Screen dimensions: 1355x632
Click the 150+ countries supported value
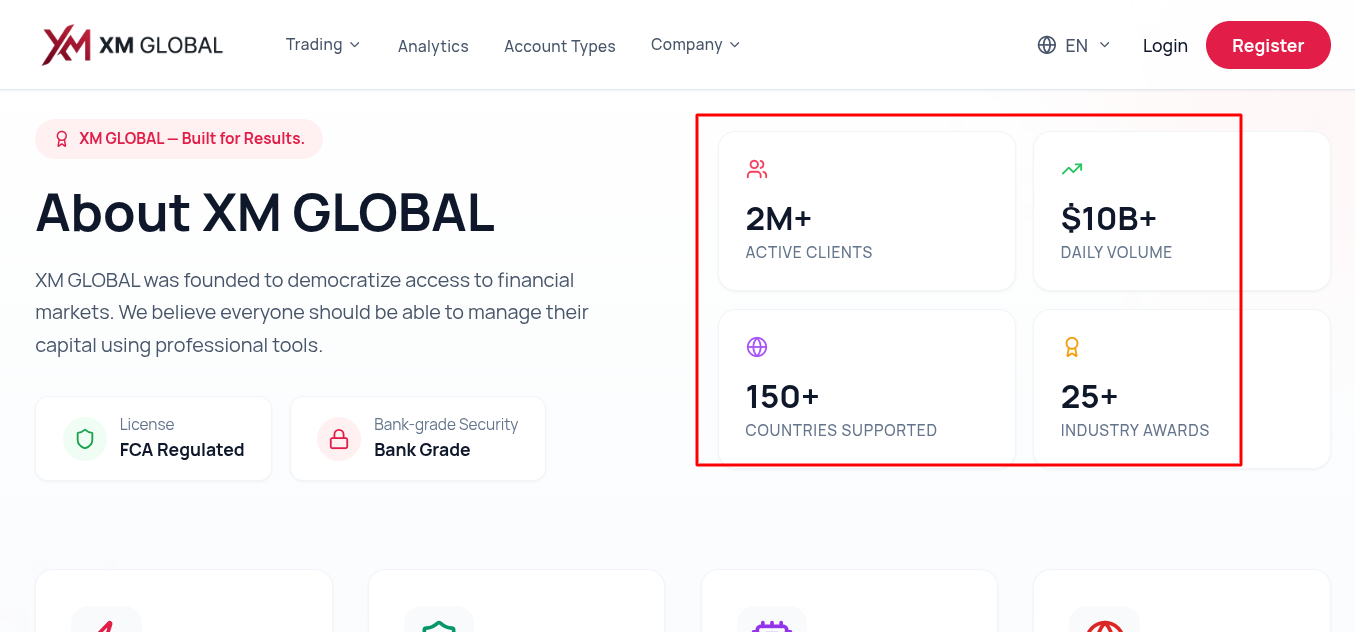[x=783, y=396]
